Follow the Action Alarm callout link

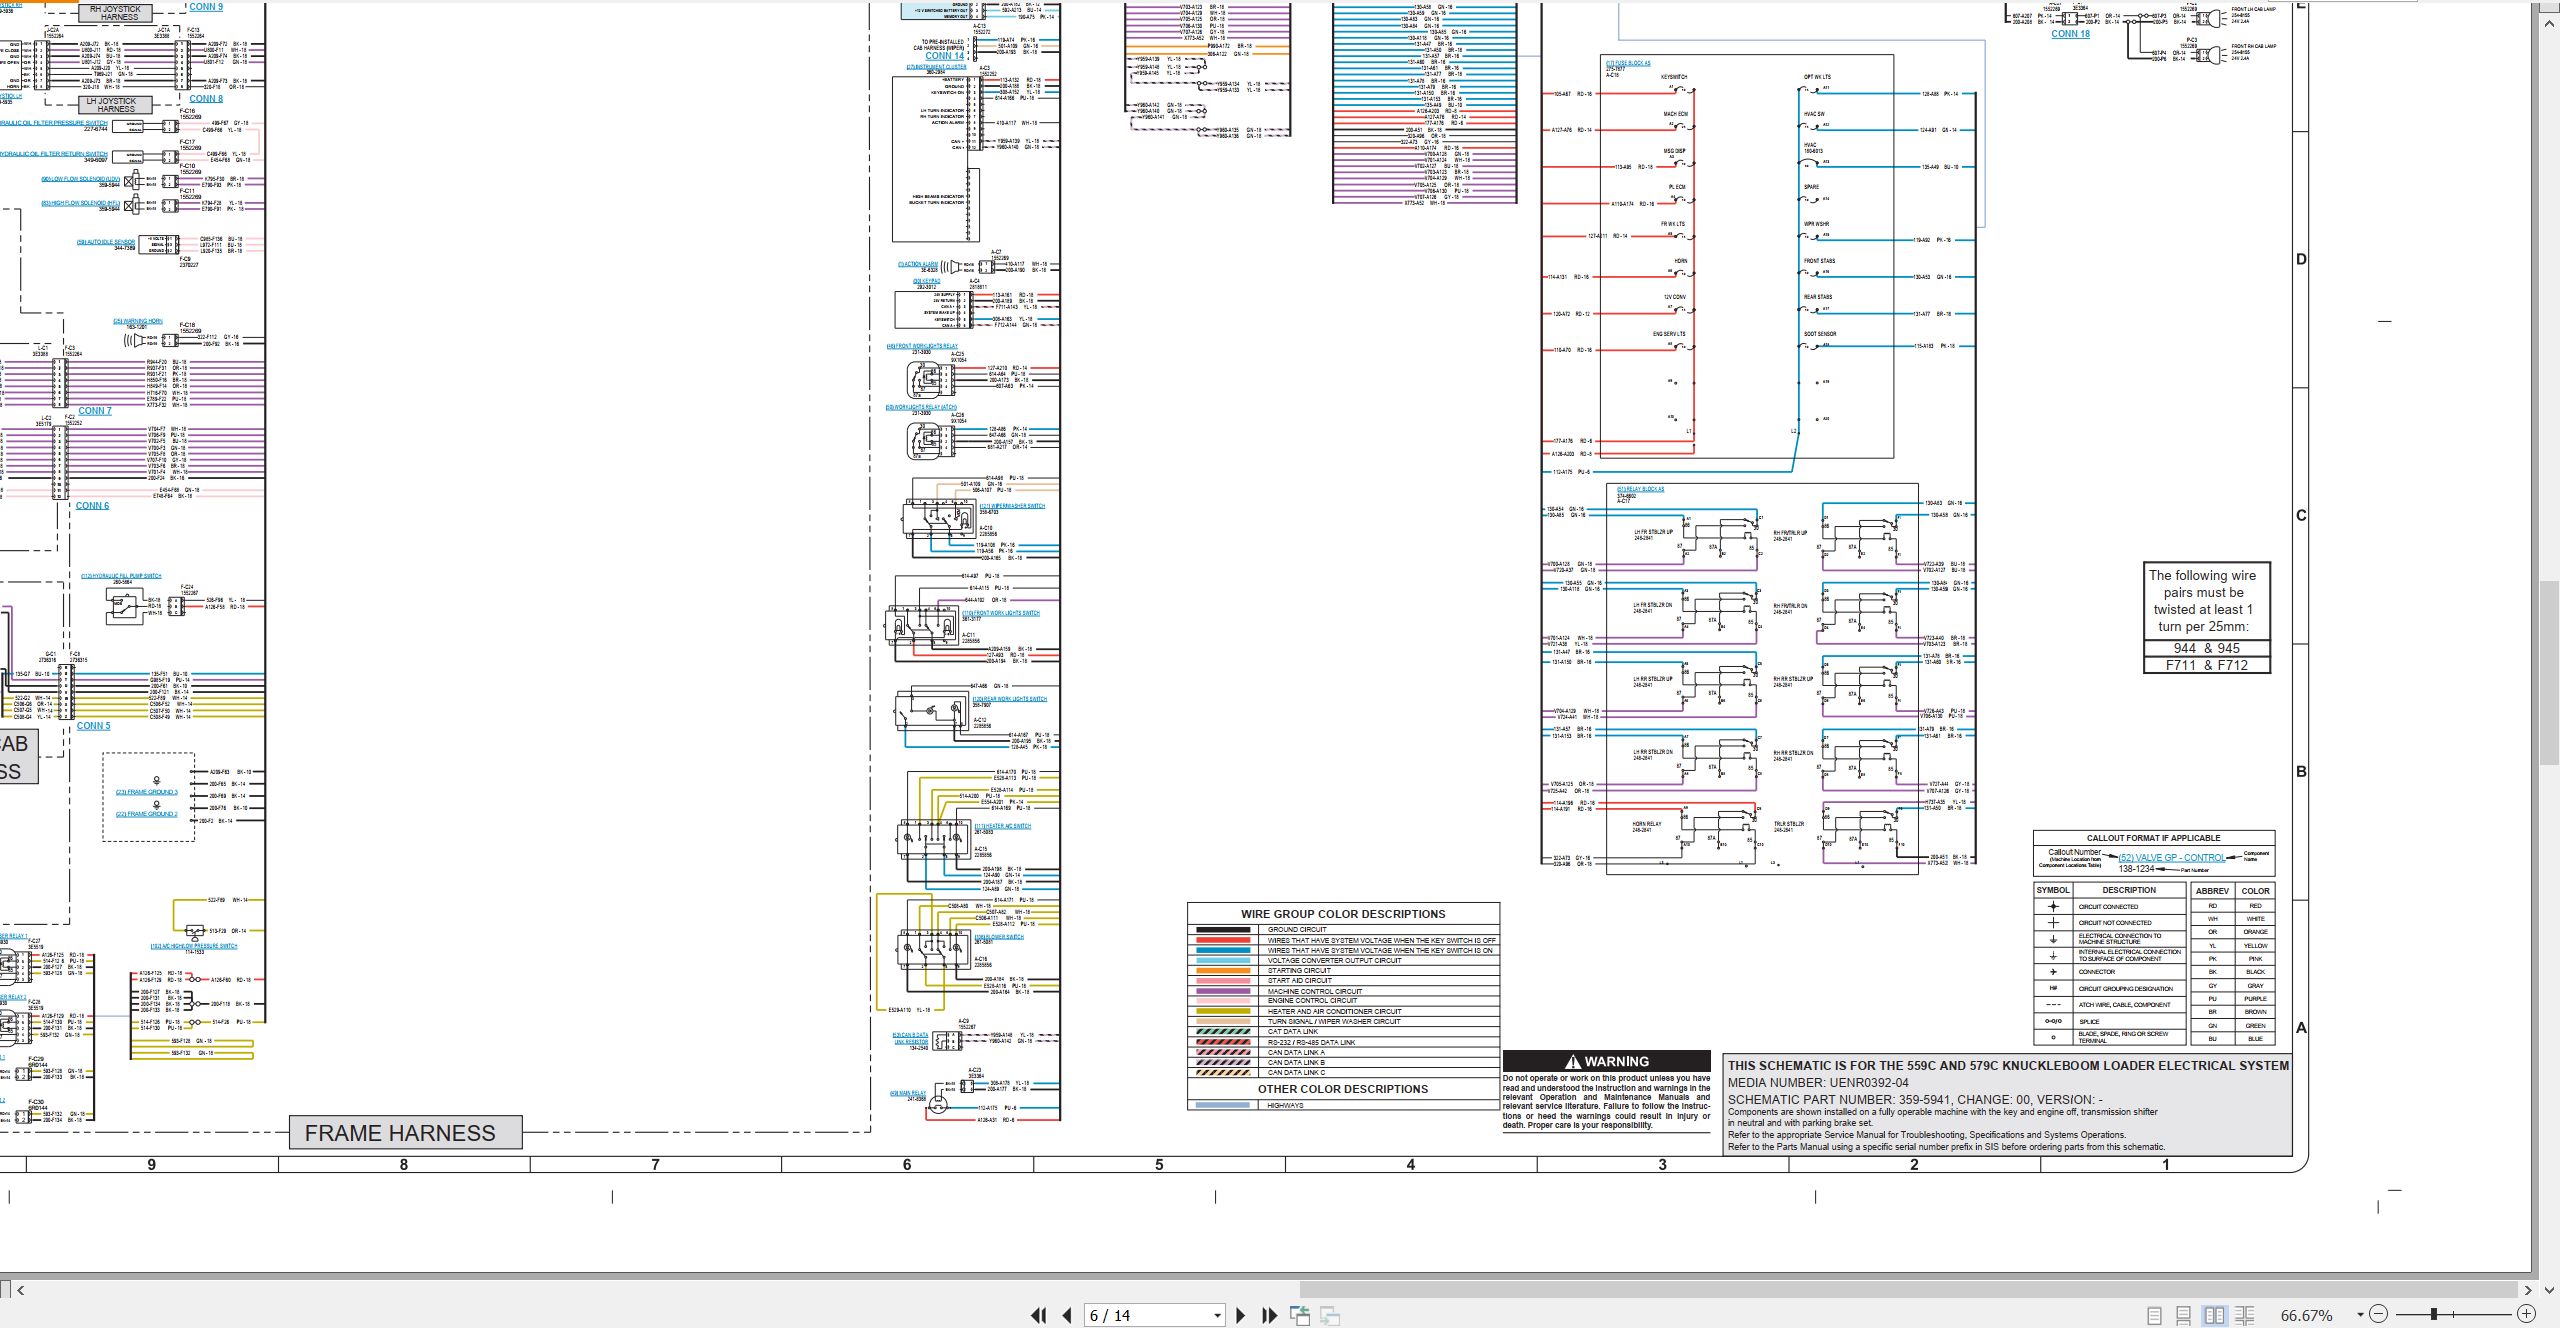(x=918, y=264)
